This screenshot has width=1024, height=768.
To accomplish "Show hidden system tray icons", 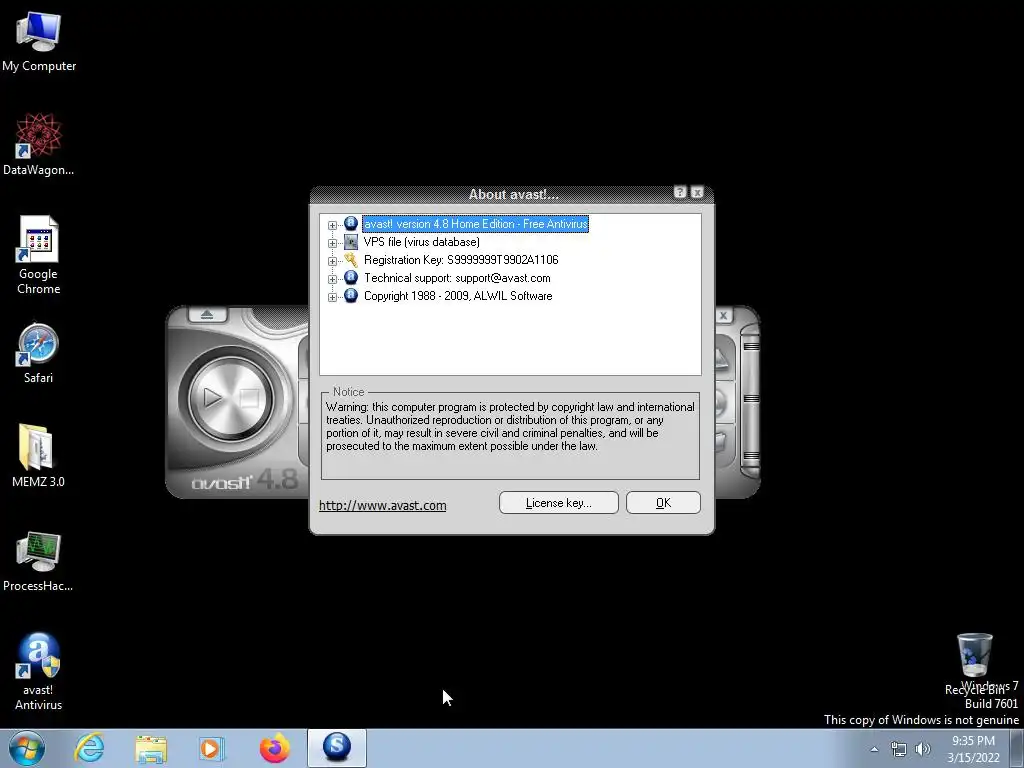I will pos(874,749).
